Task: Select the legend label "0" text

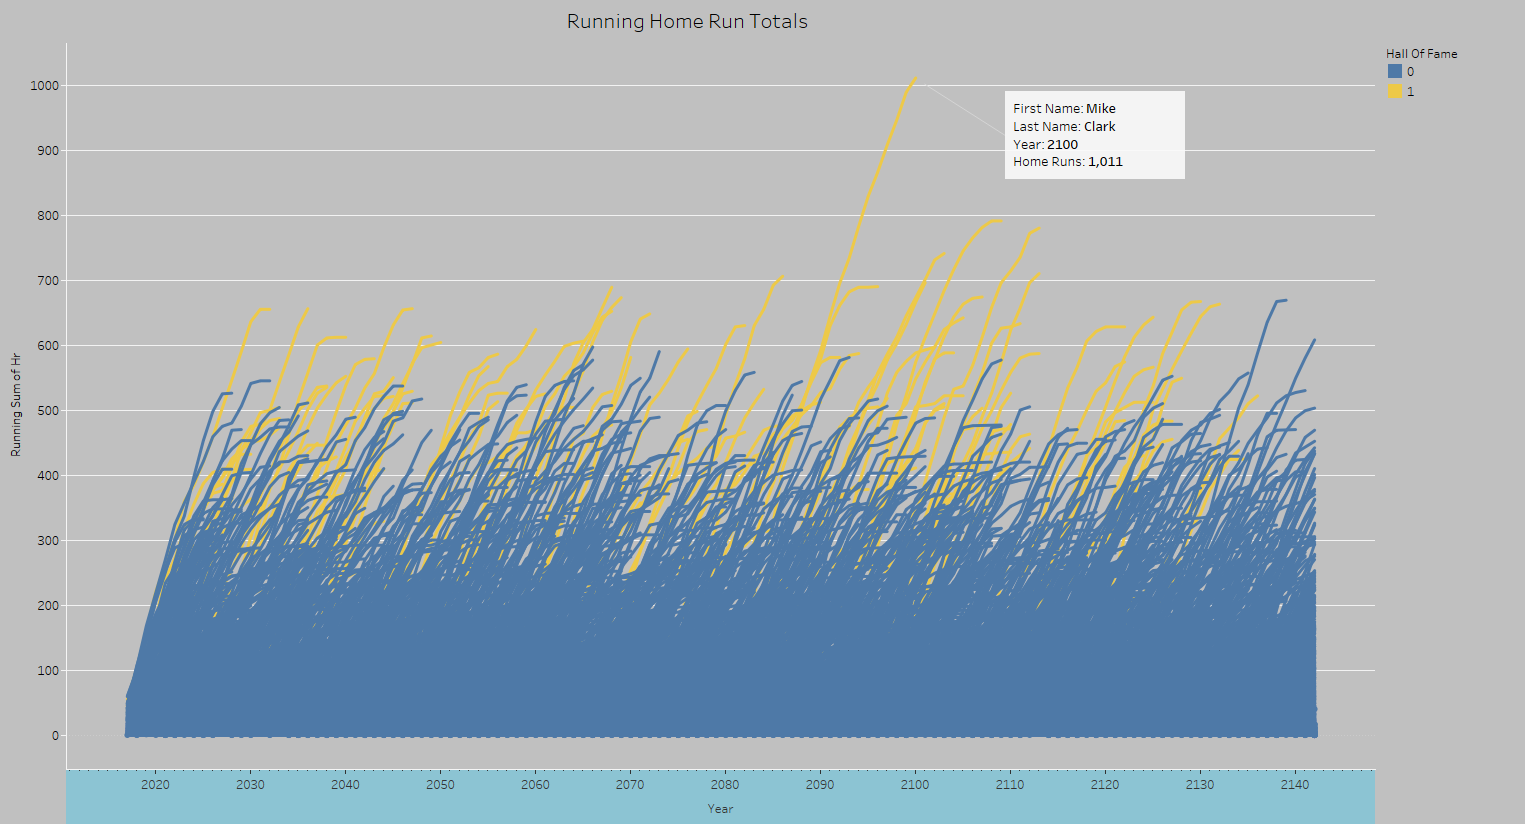Action: [x=1410, y=72]
